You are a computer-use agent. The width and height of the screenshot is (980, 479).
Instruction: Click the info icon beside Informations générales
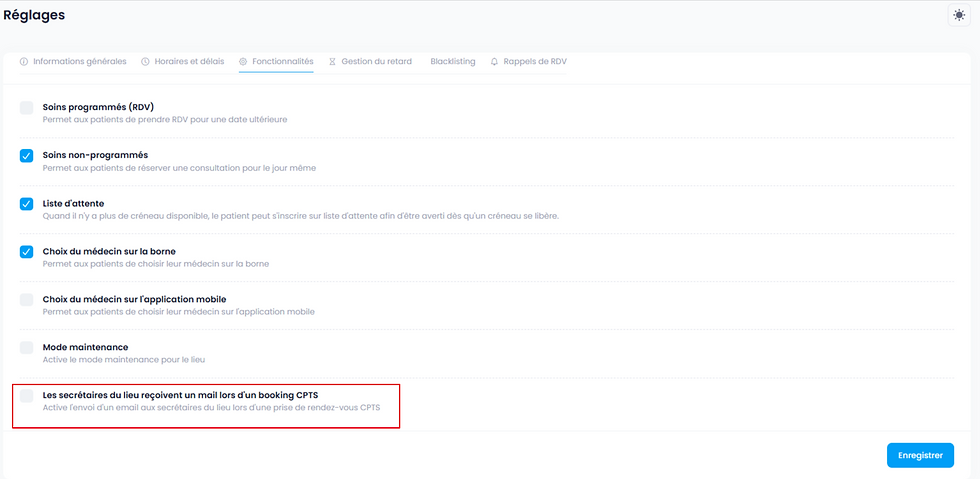coord(24,62)
